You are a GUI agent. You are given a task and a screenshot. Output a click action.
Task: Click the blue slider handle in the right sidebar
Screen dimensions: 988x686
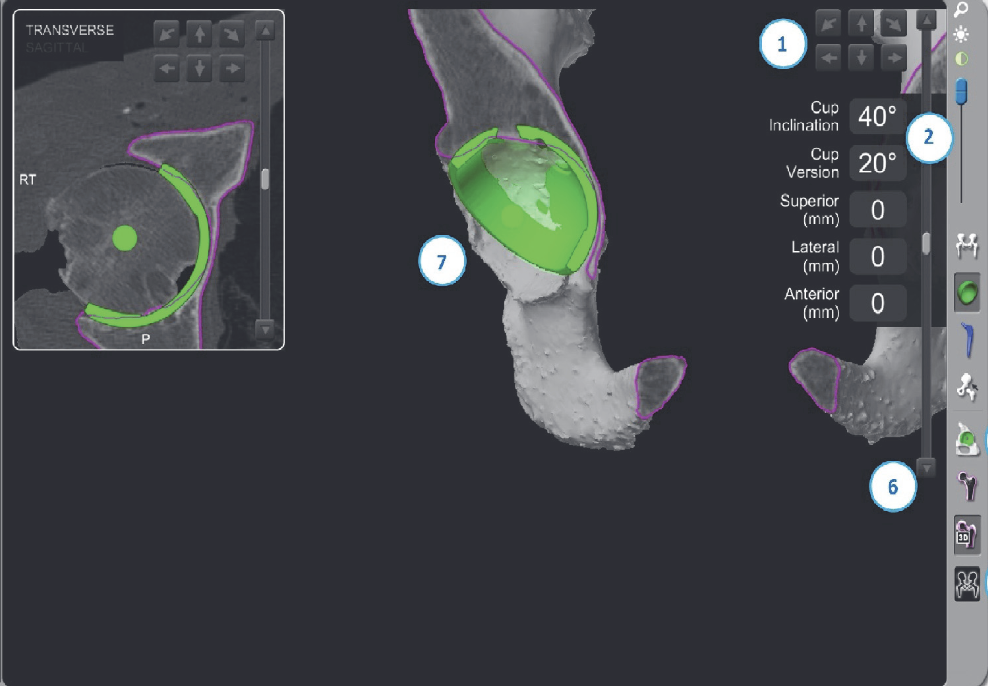962,93
